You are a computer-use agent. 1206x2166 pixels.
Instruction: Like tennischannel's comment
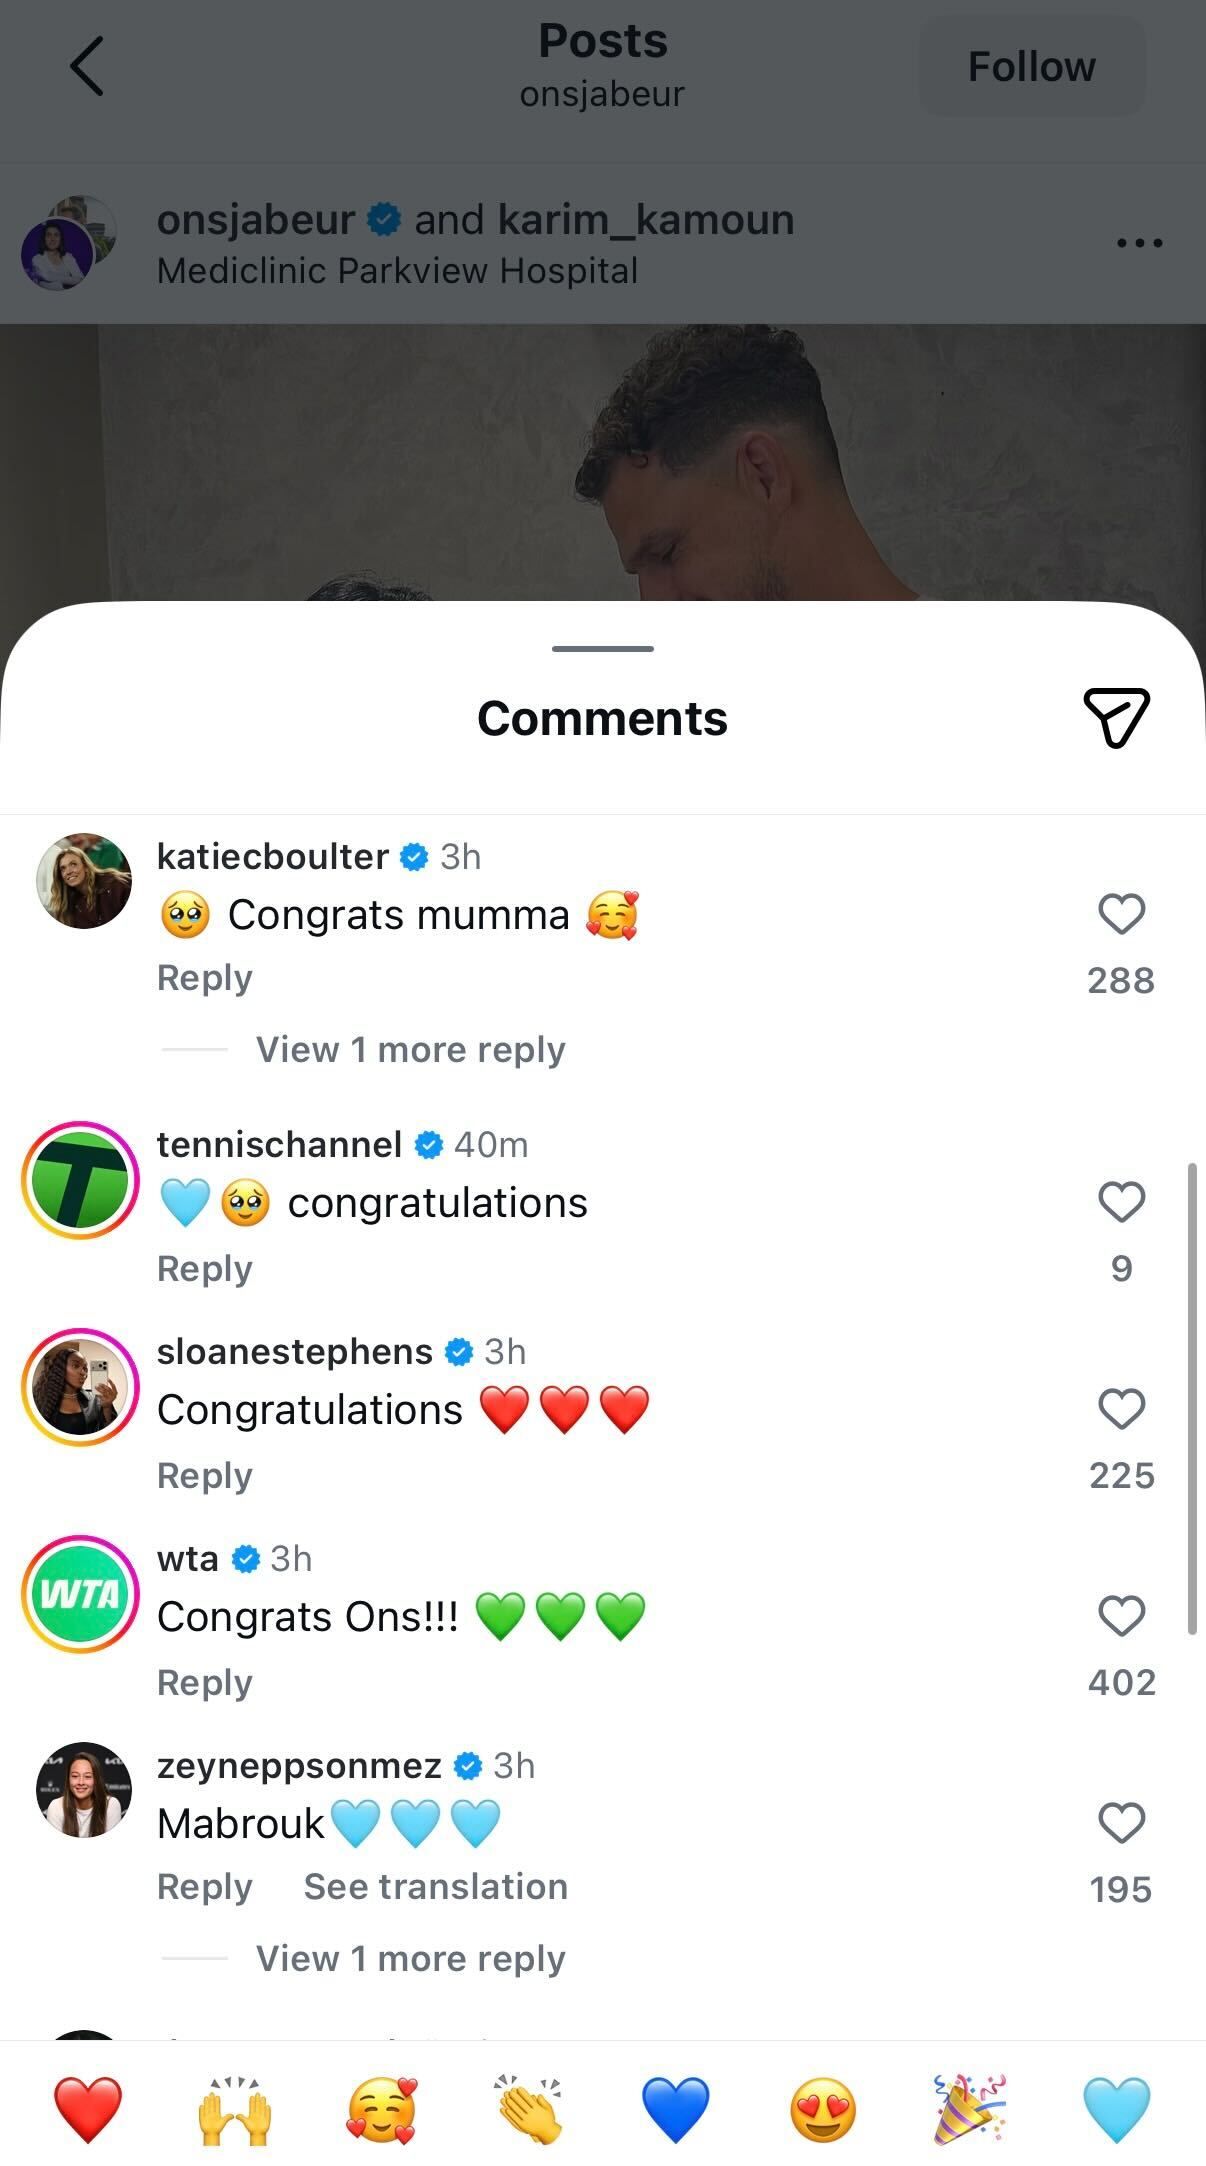1121,1201
